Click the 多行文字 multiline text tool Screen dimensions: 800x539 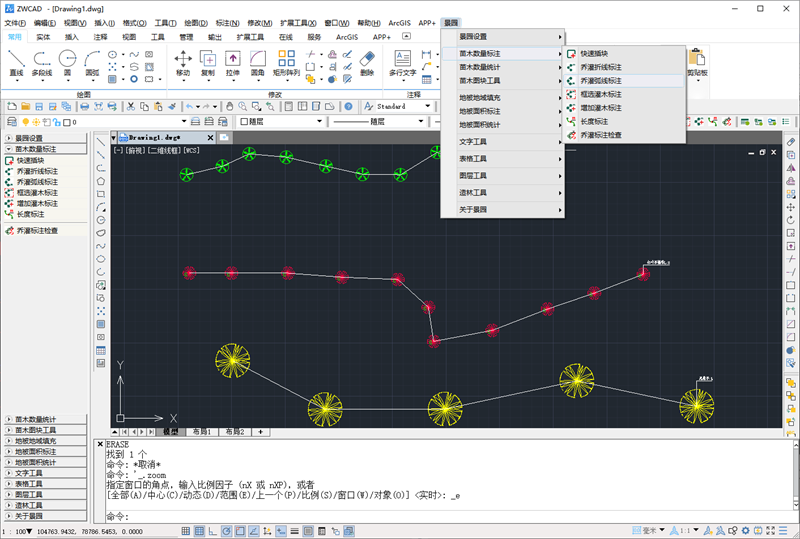coord(403,61)
